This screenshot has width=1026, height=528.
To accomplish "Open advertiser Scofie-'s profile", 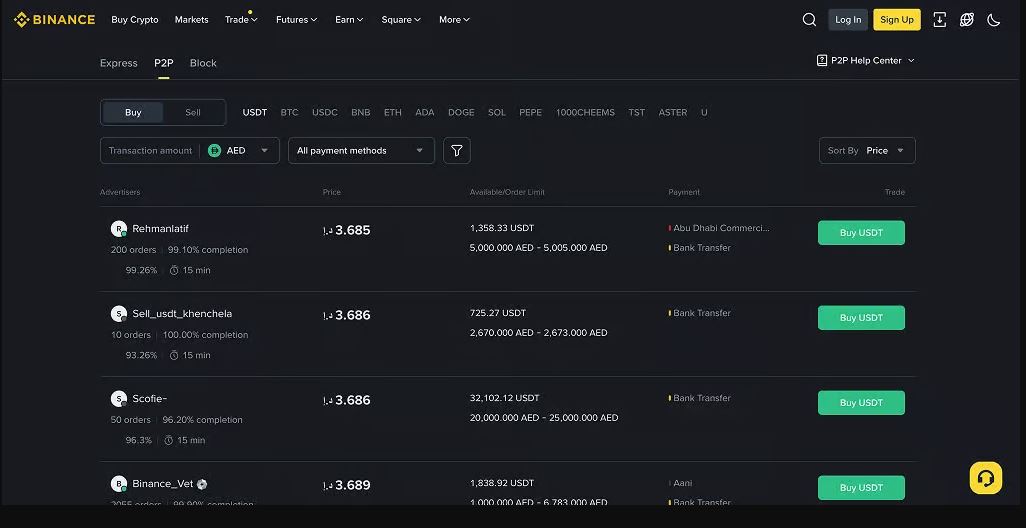I will [150, 399].
